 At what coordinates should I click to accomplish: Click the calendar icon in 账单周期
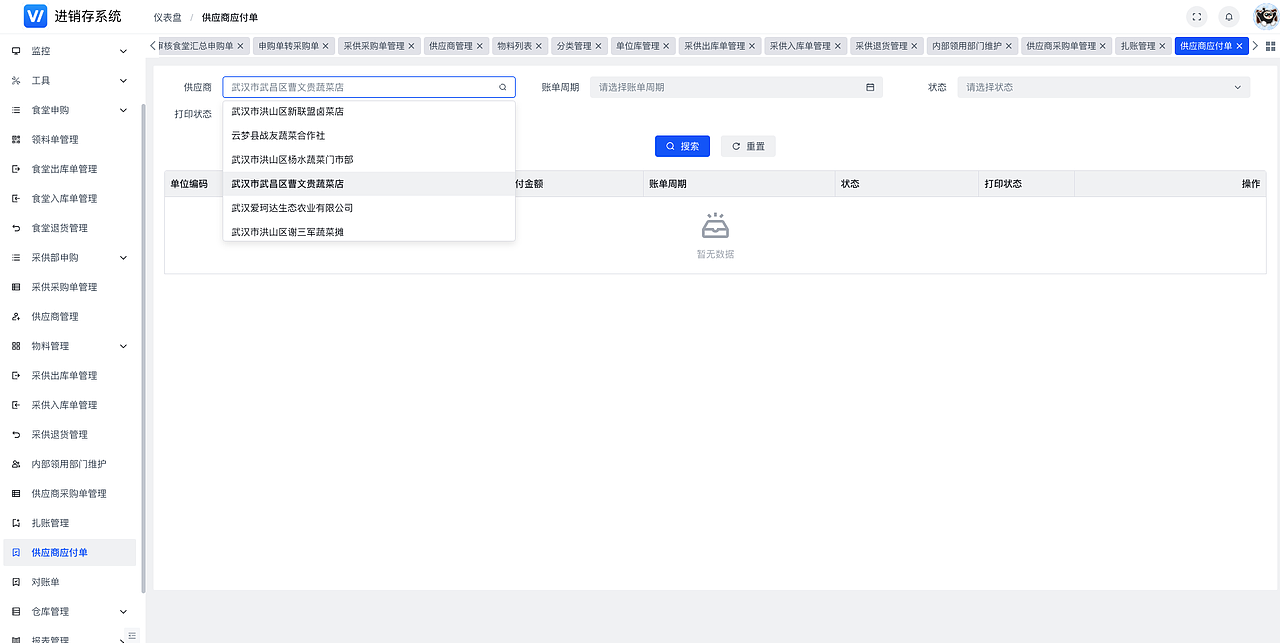coord(870,87)
